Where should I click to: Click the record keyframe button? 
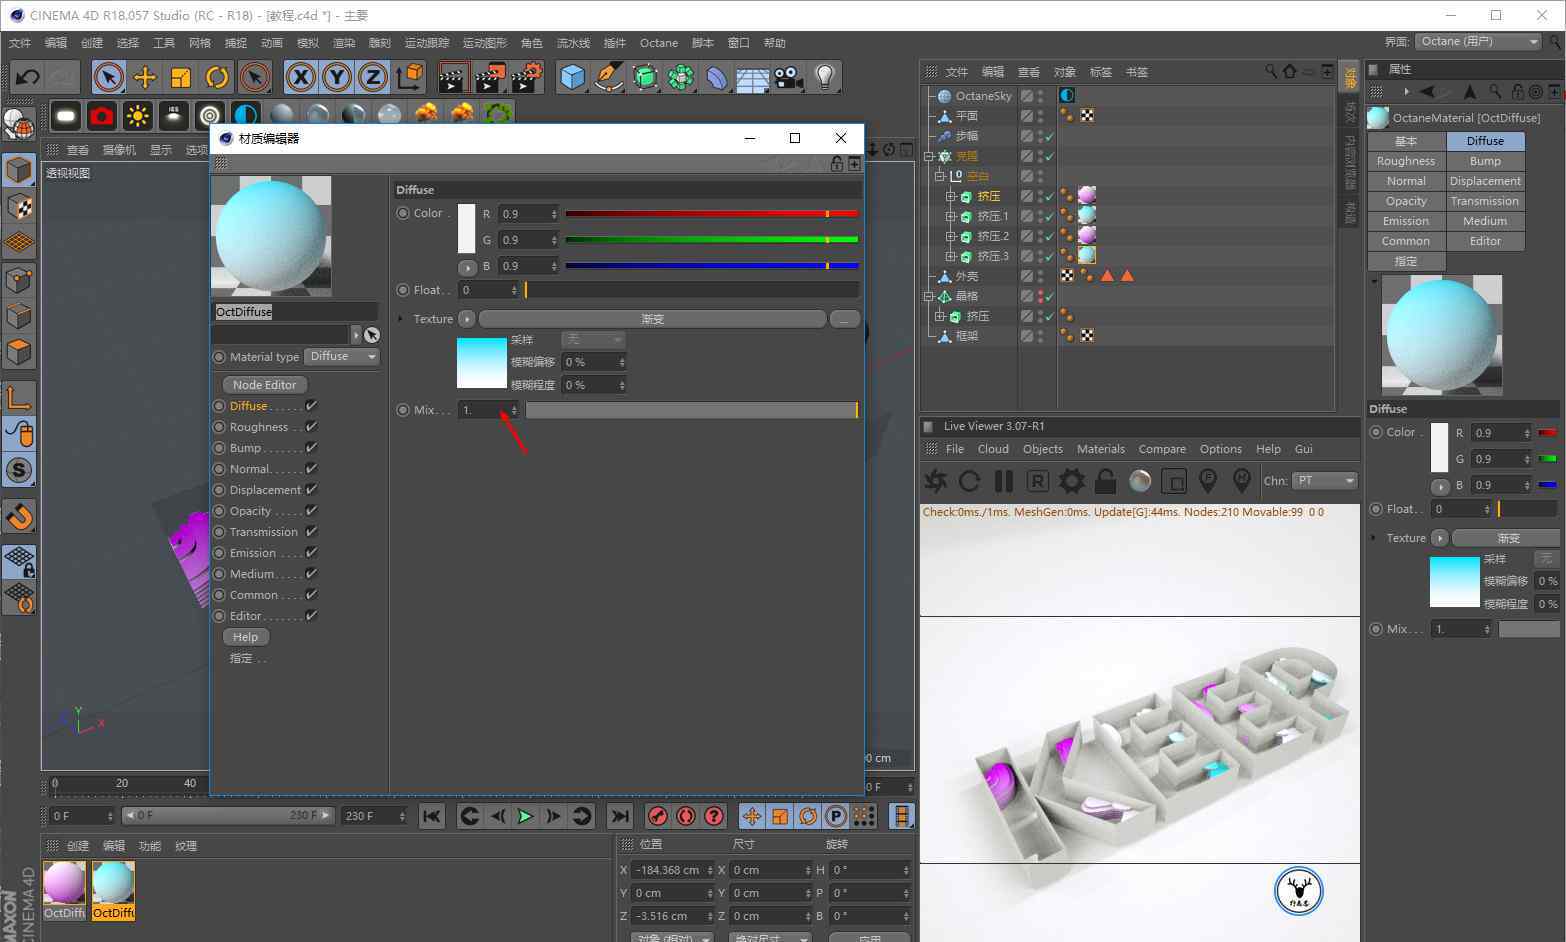click(x=657, y=816)
